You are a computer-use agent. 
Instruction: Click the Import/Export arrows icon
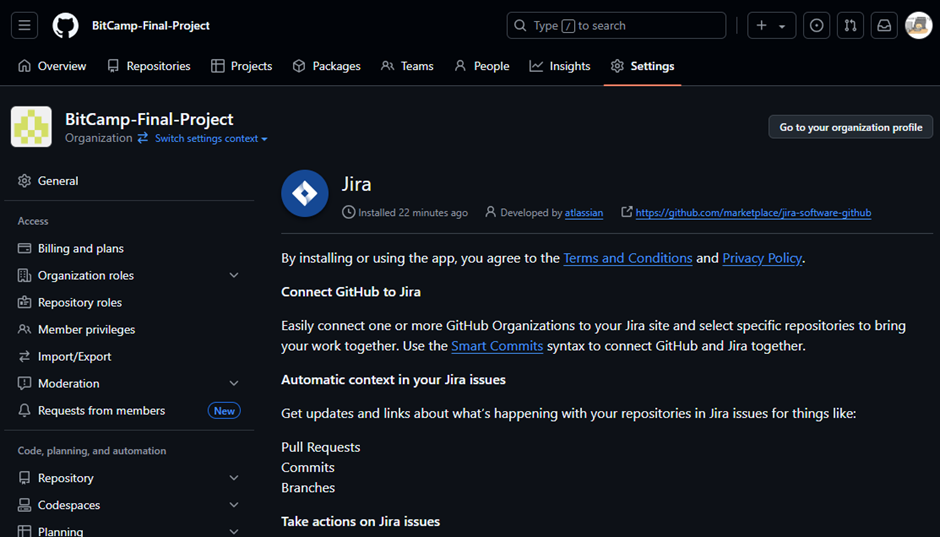(x=24, y=356)
